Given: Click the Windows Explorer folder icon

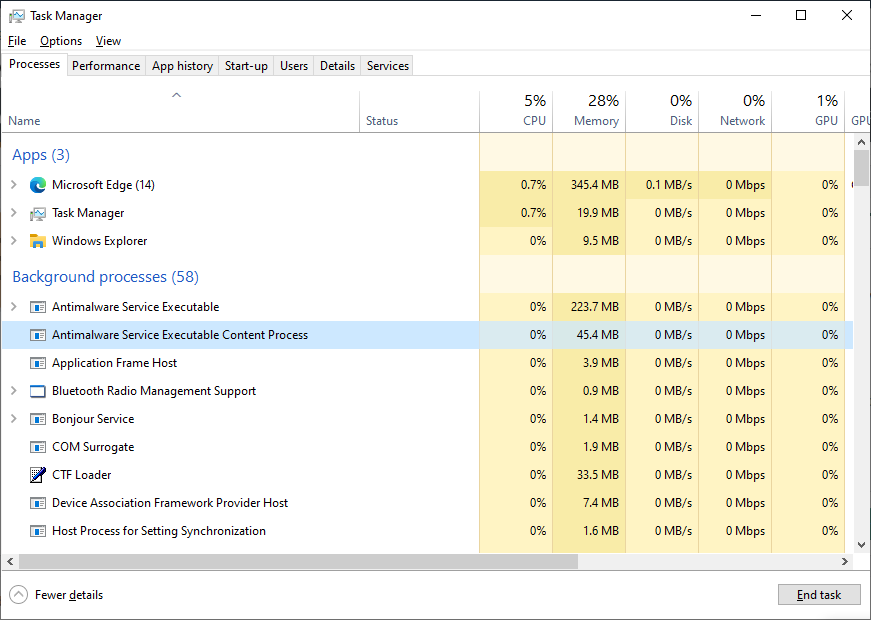Looking at the screenshot, I should click(x=38, y=241).
